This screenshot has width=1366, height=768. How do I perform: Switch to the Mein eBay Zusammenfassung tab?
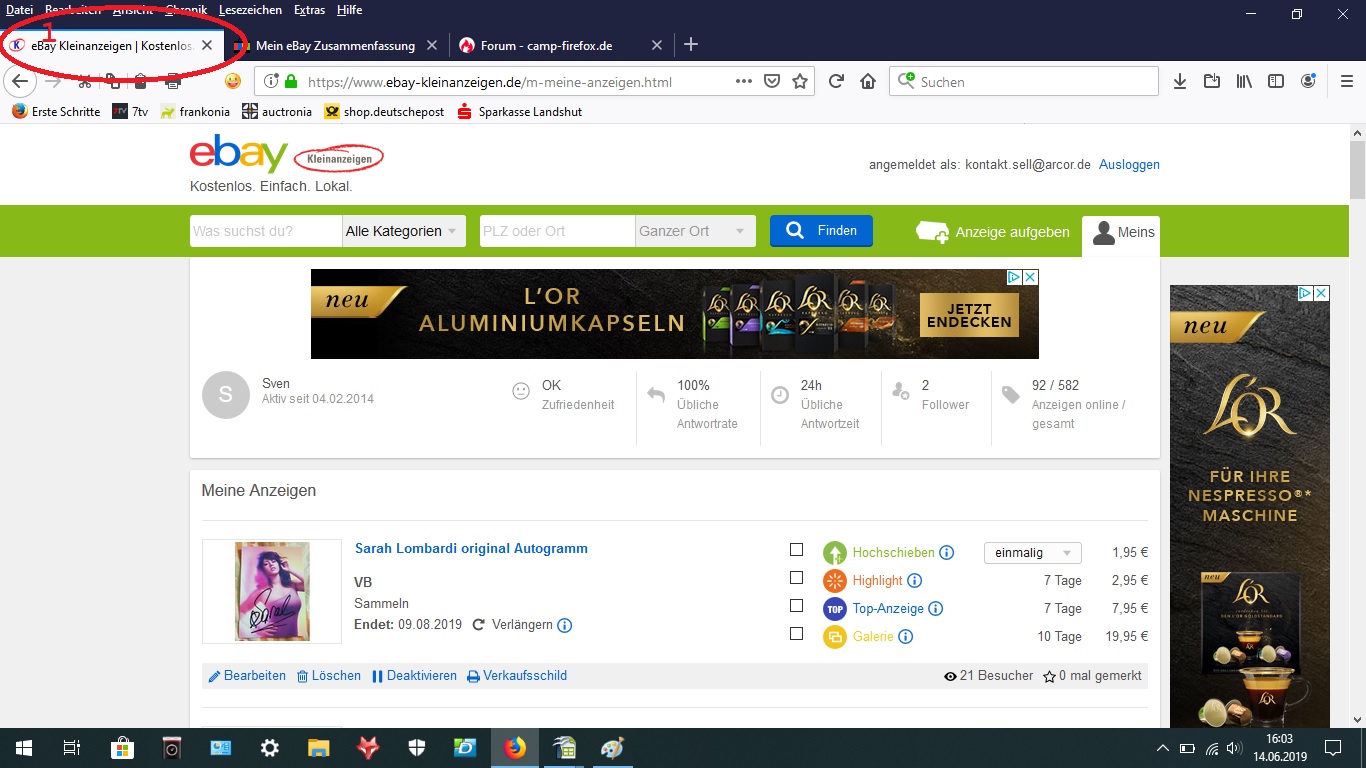[x=335, y=45]
